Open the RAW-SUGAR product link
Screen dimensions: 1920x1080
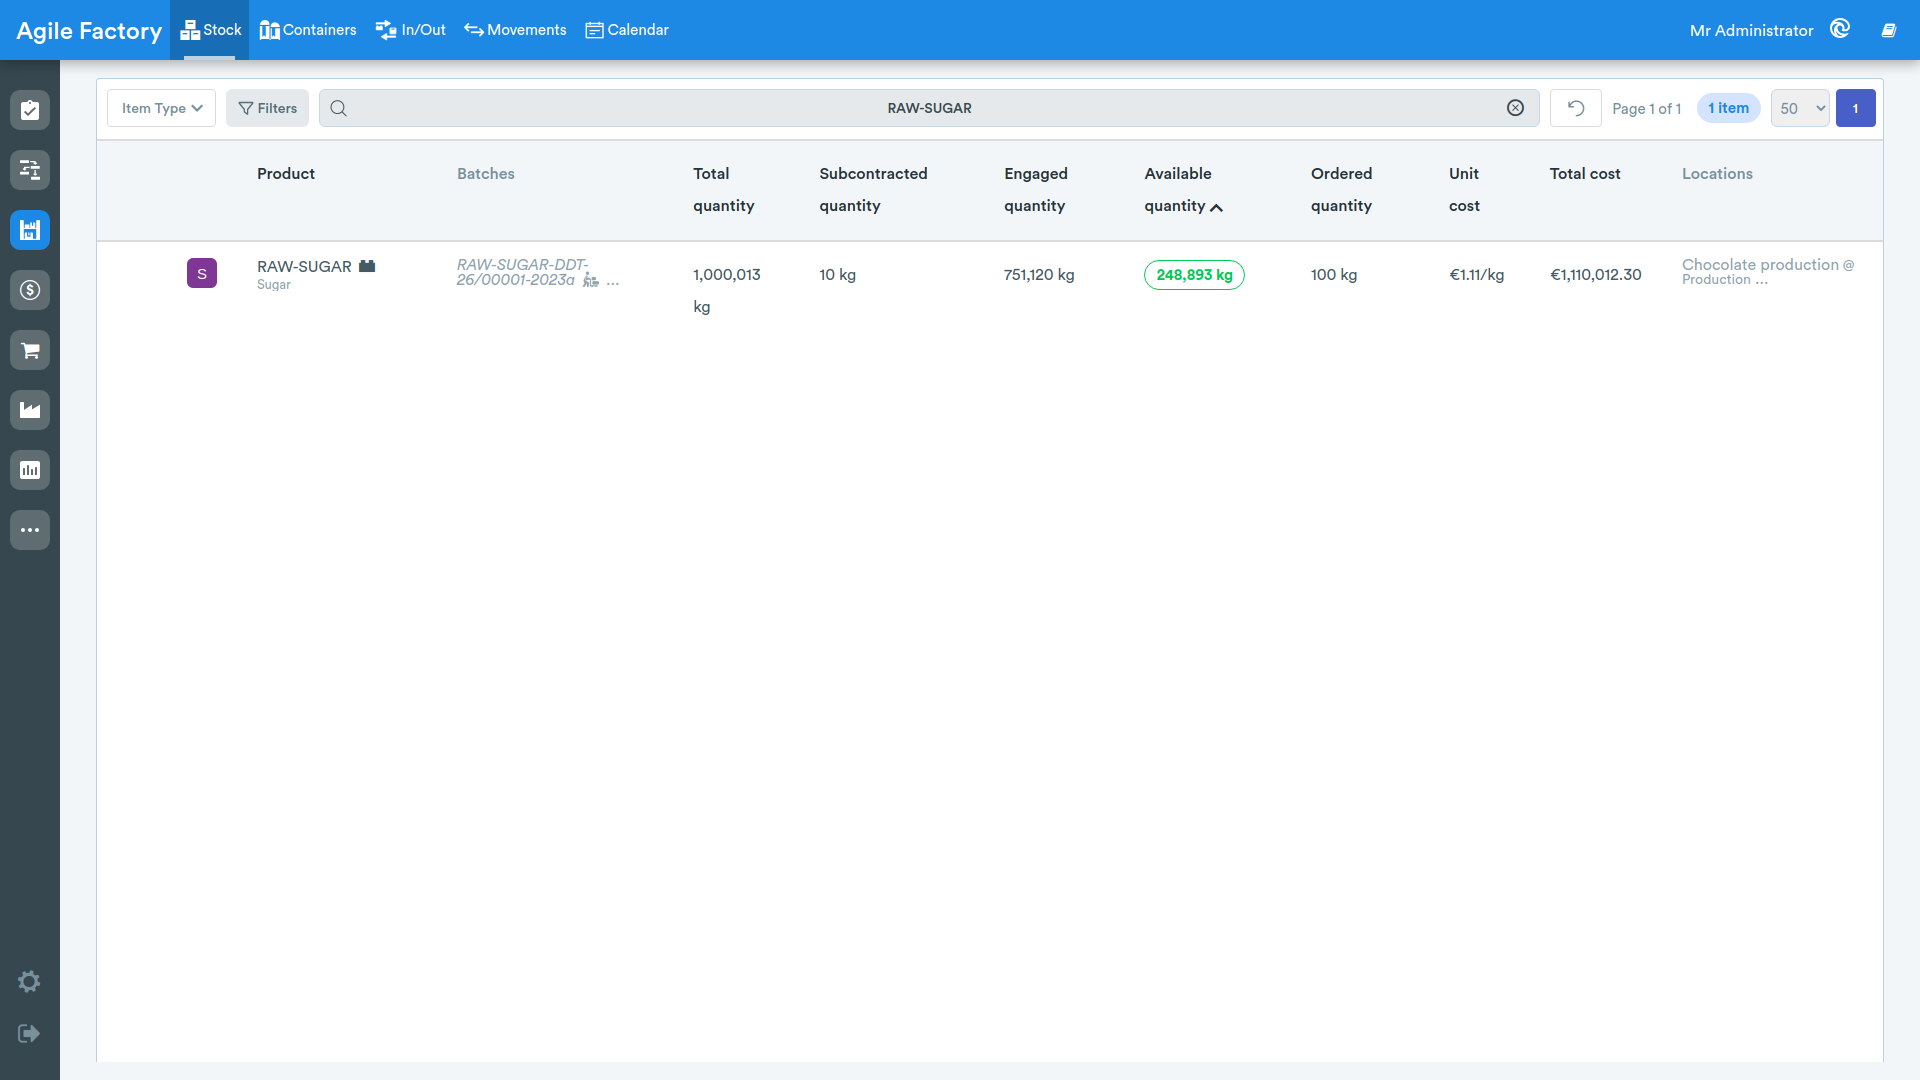point(304,266)
